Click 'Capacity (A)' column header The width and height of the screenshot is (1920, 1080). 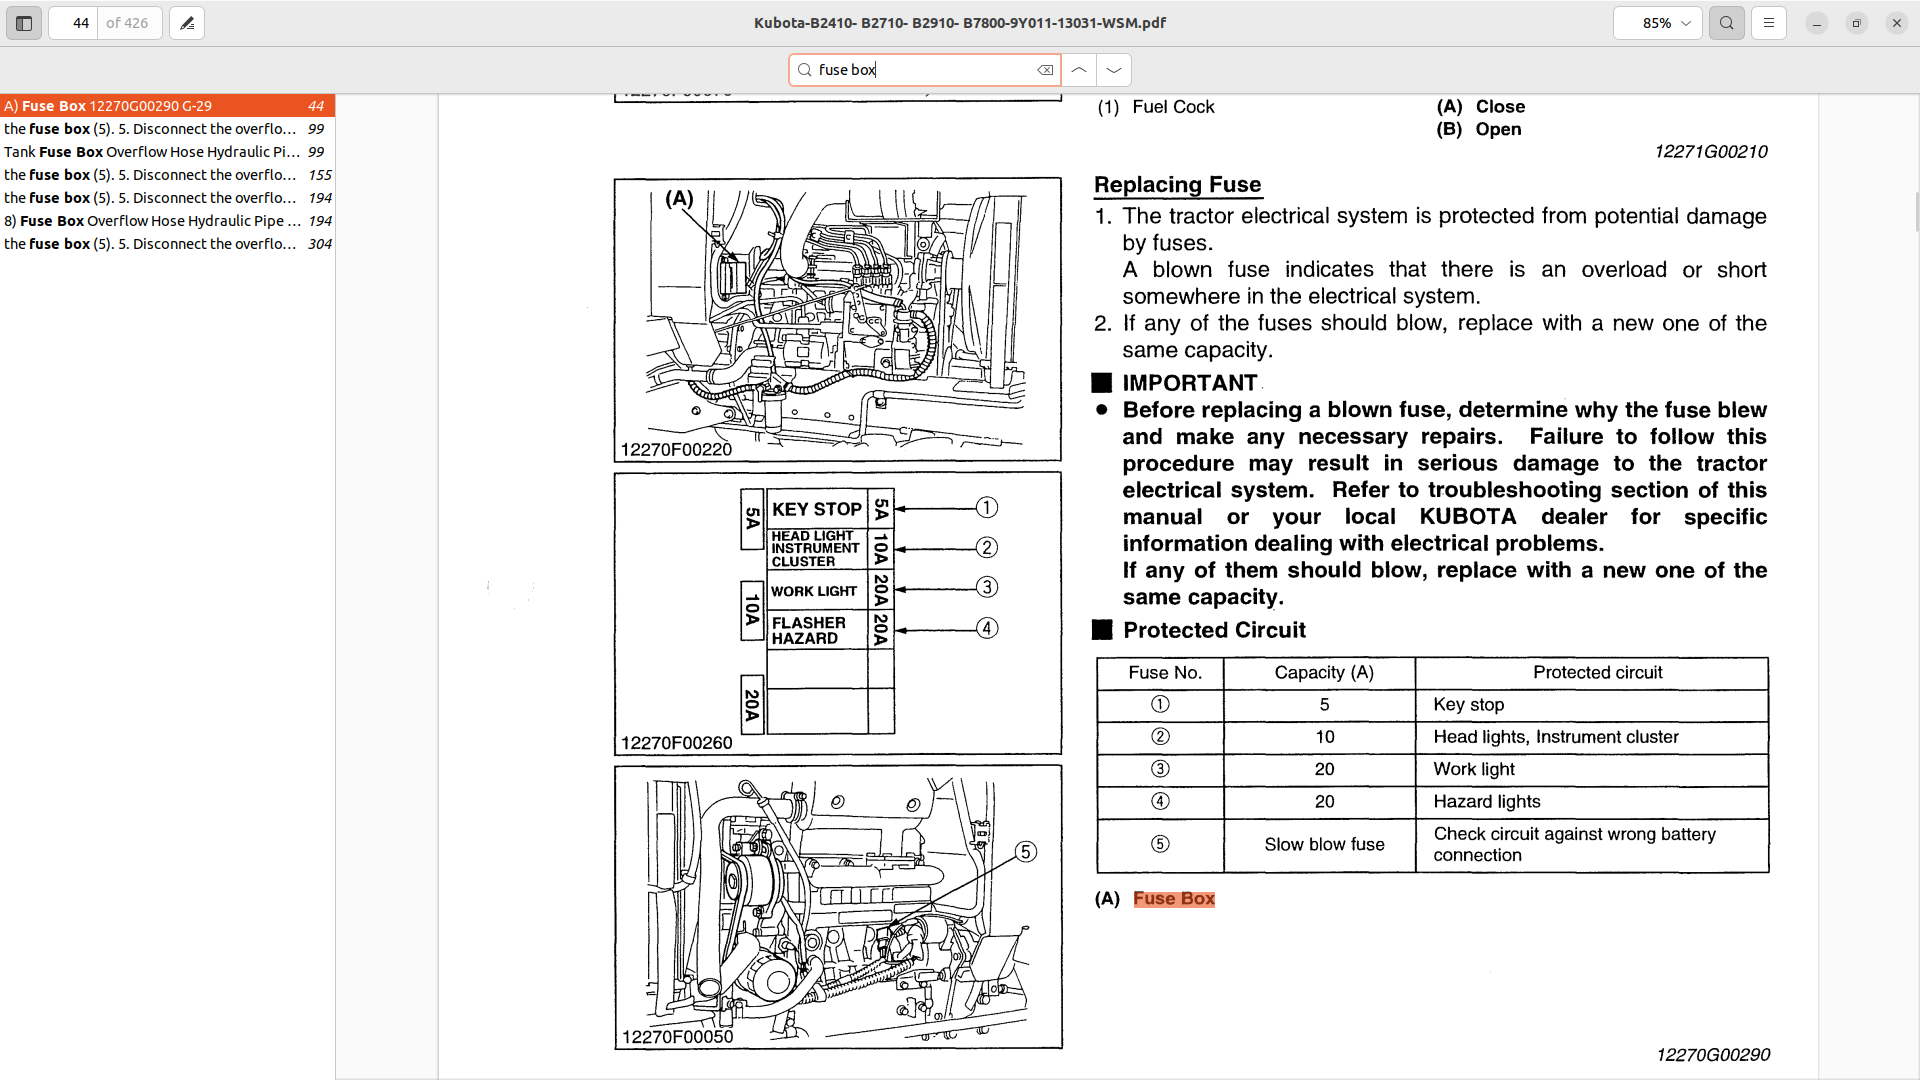pos(1320,673)
